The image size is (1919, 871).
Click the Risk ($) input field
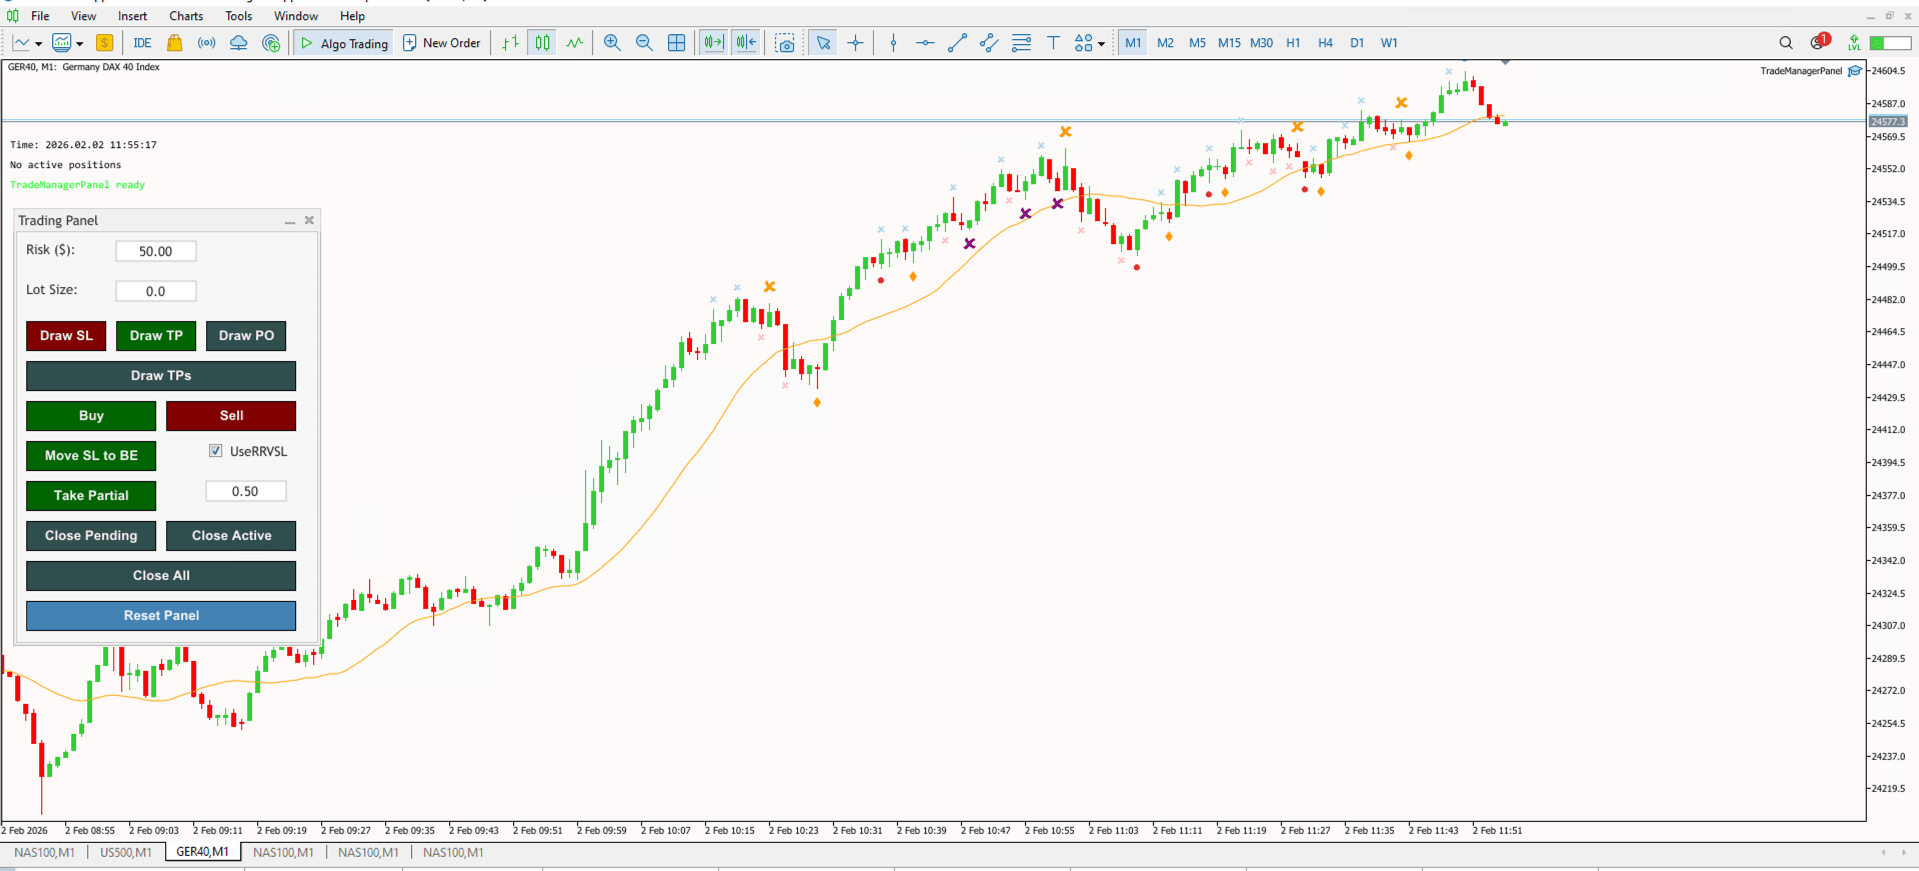coord(155,251)
